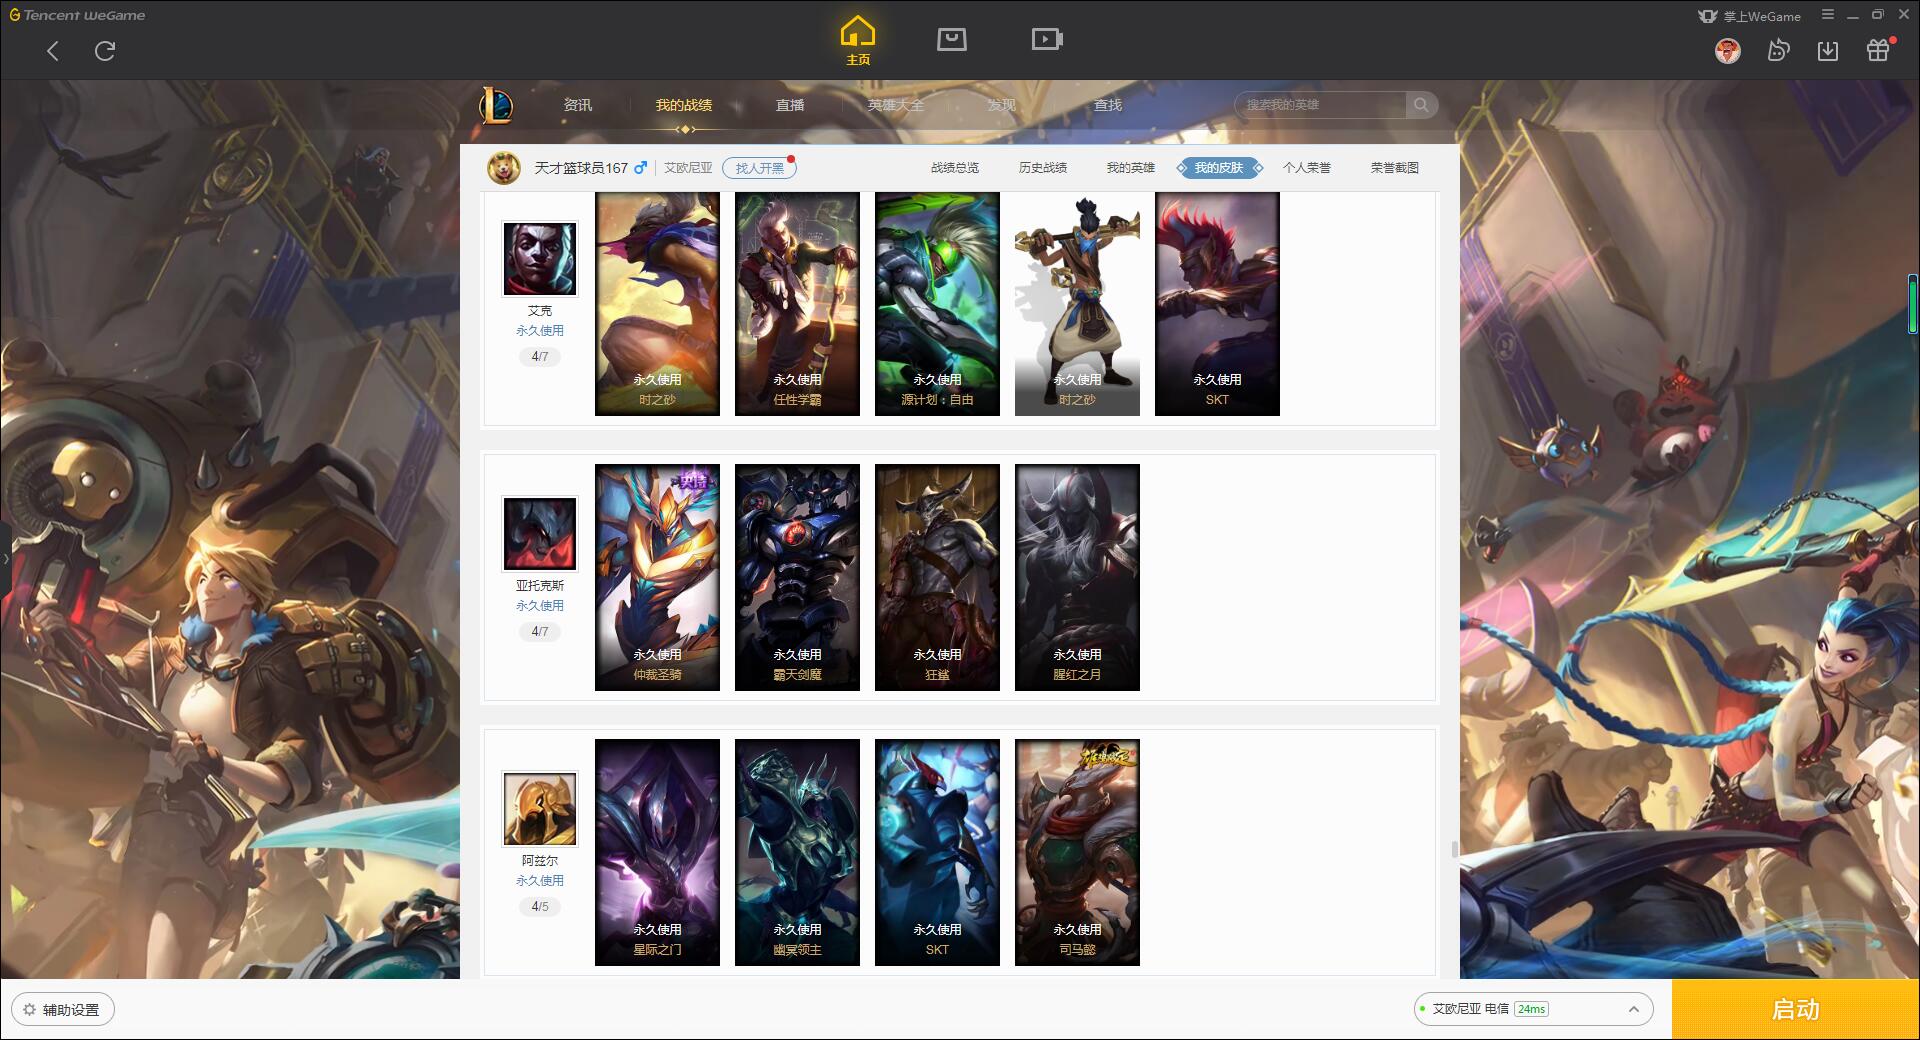The image size is (1920, 1040).
Task: Click the 艾欧尼亚 server label beside username
Action: [x=689, y=168]
